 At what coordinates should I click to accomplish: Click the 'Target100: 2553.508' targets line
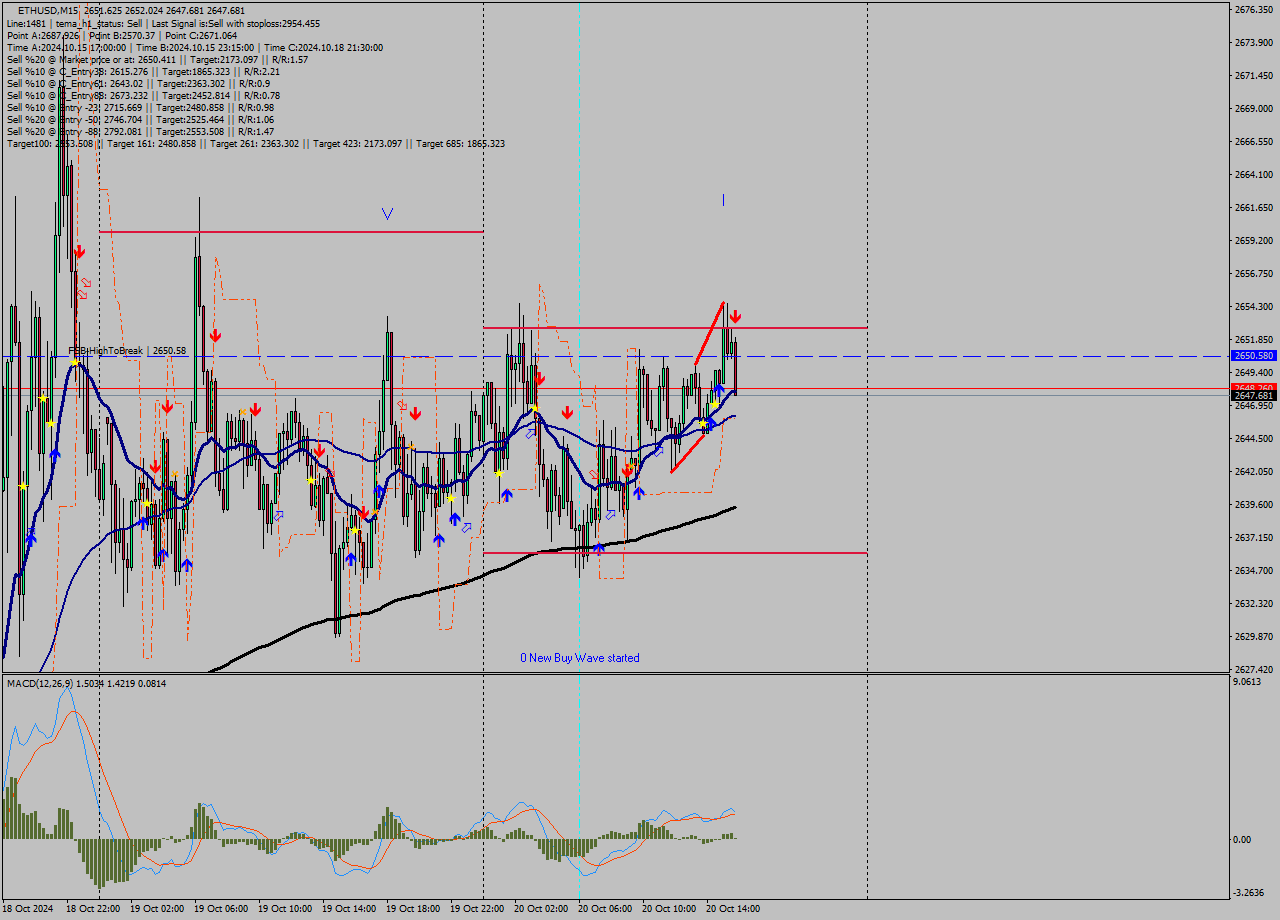point(255,143)
